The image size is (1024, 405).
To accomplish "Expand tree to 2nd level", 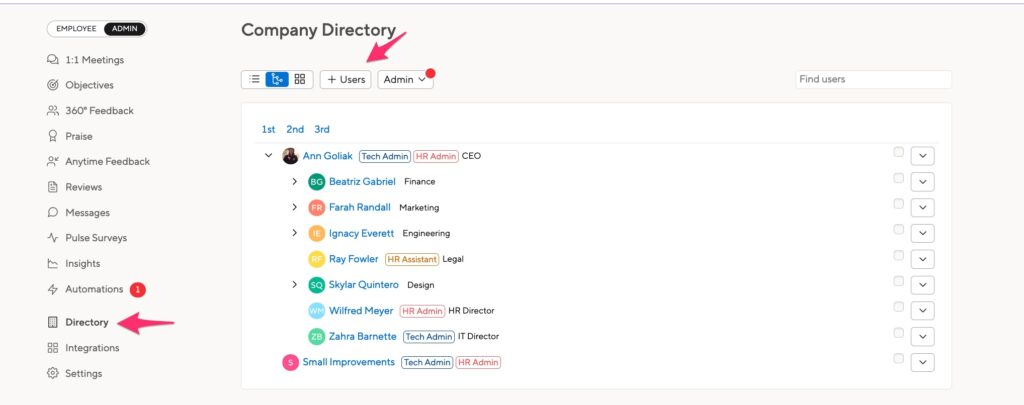I will point(295,129).
